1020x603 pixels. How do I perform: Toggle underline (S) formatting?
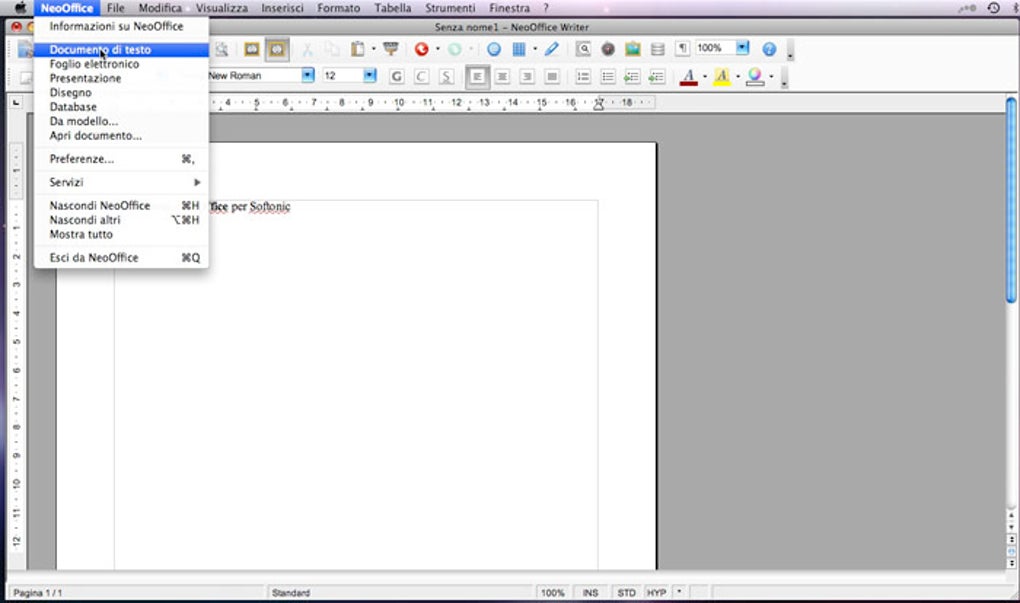(x=446, y=77)
